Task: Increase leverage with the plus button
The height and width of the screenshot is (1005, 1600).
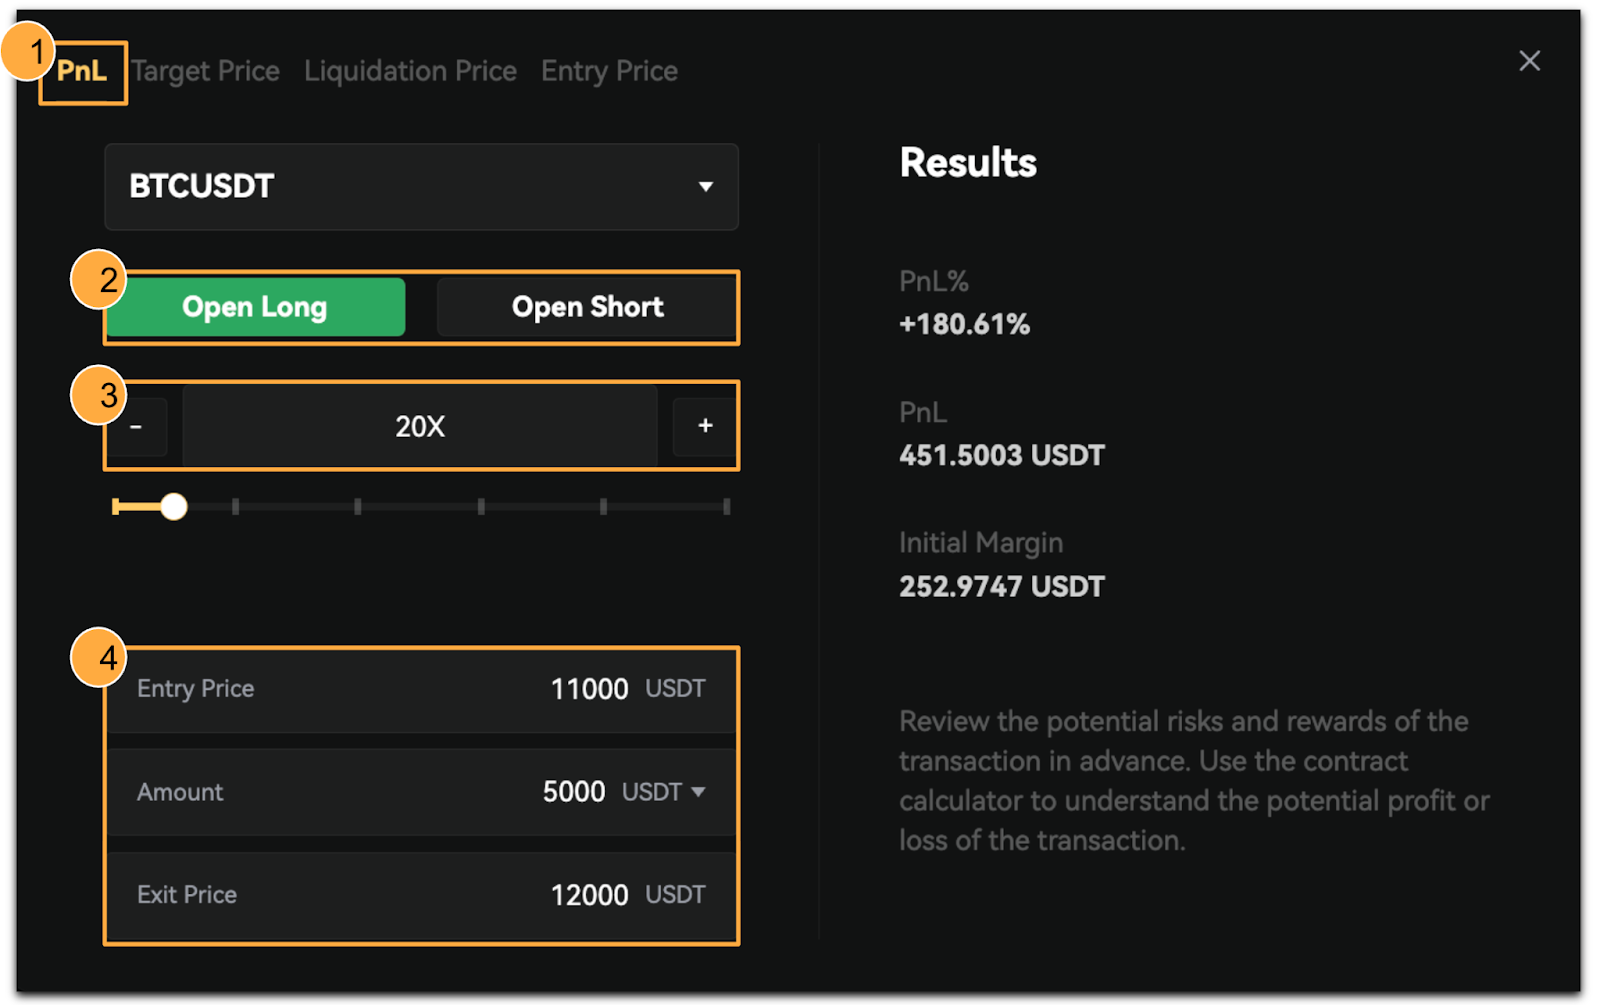Action: pyautogui.click(x=705, y=426)
